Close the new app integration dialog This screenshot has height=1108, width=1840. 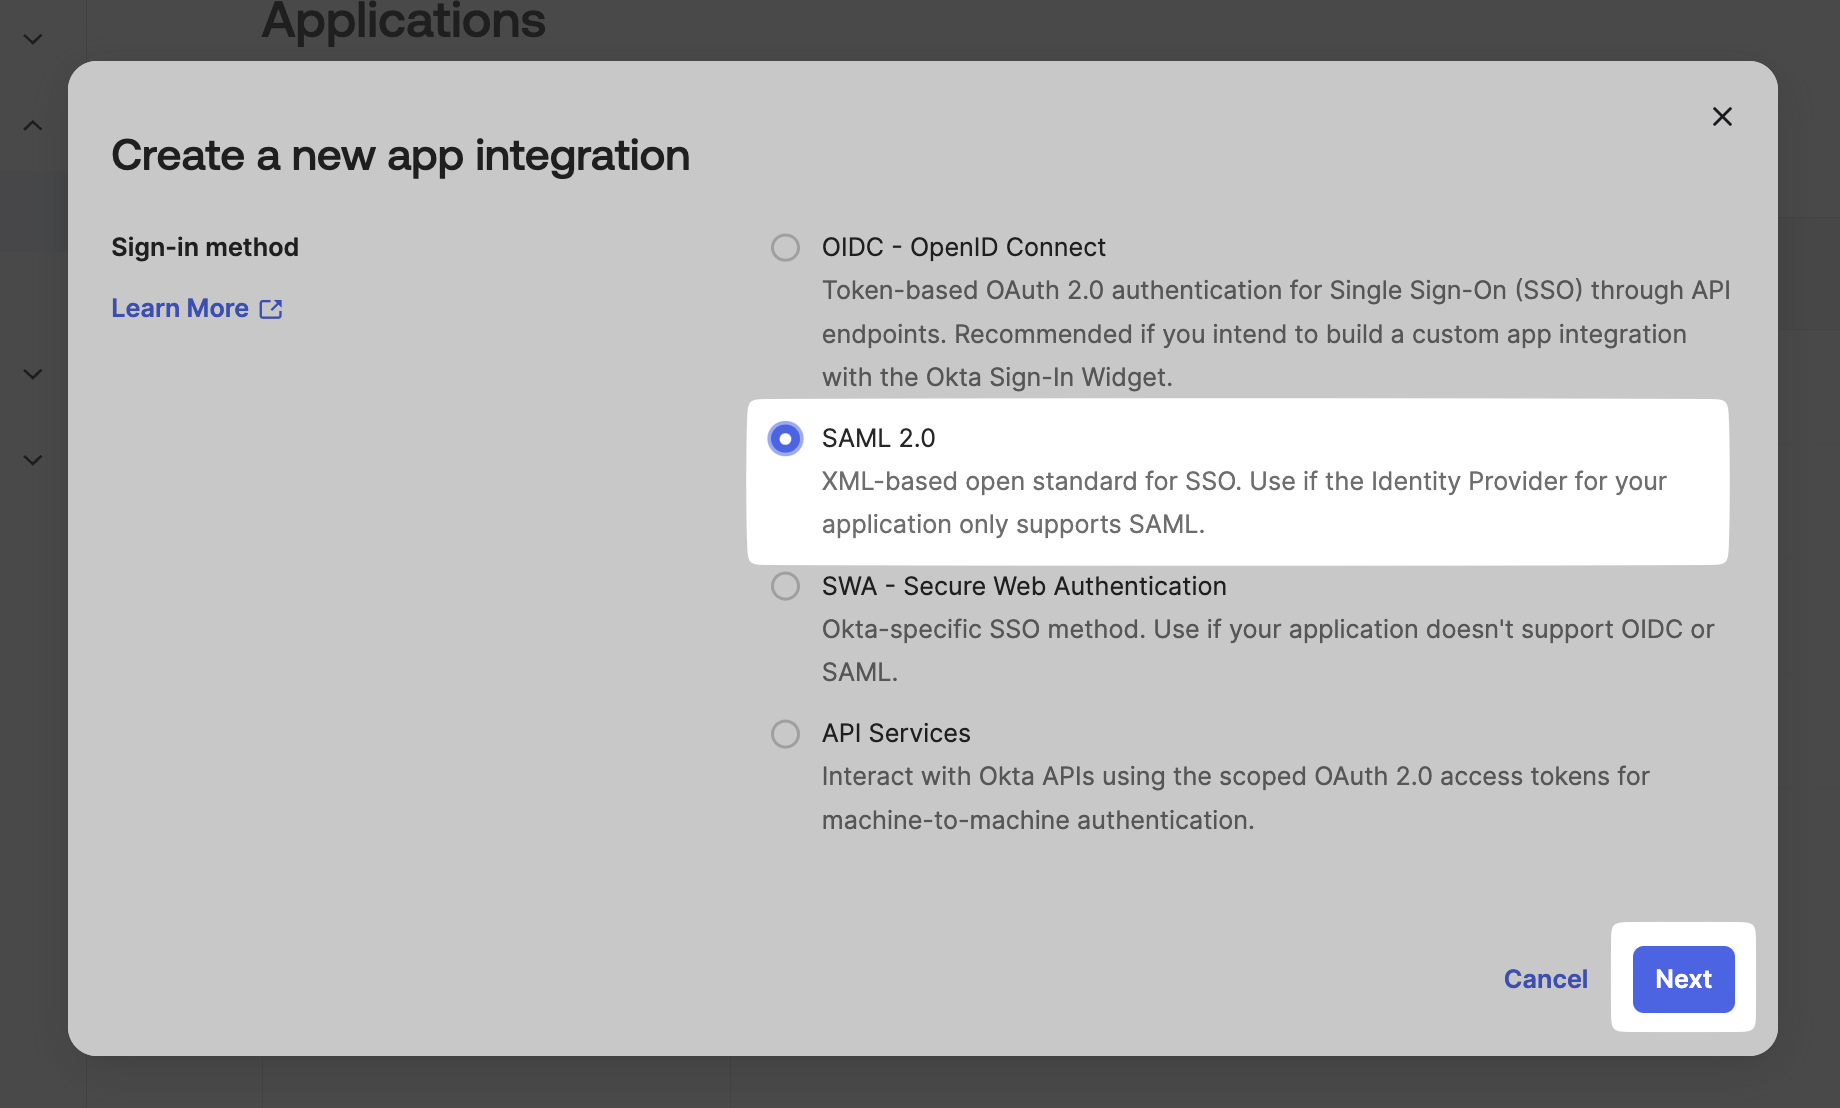coord(1722,117)
